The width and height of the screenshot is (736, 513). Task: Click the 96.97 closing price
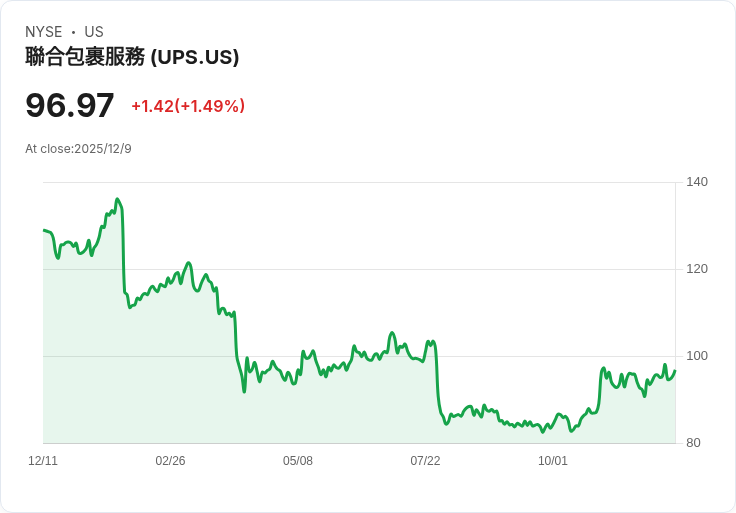(x=70, y=106)
